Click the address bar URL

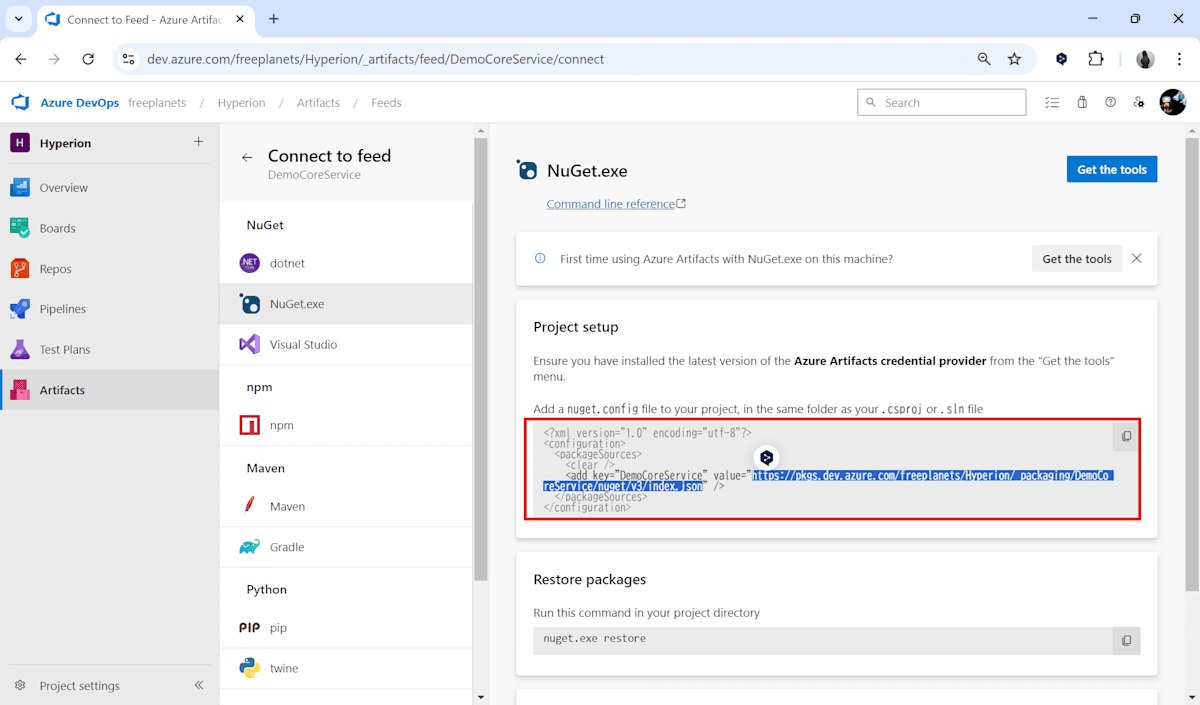[375, 59]
